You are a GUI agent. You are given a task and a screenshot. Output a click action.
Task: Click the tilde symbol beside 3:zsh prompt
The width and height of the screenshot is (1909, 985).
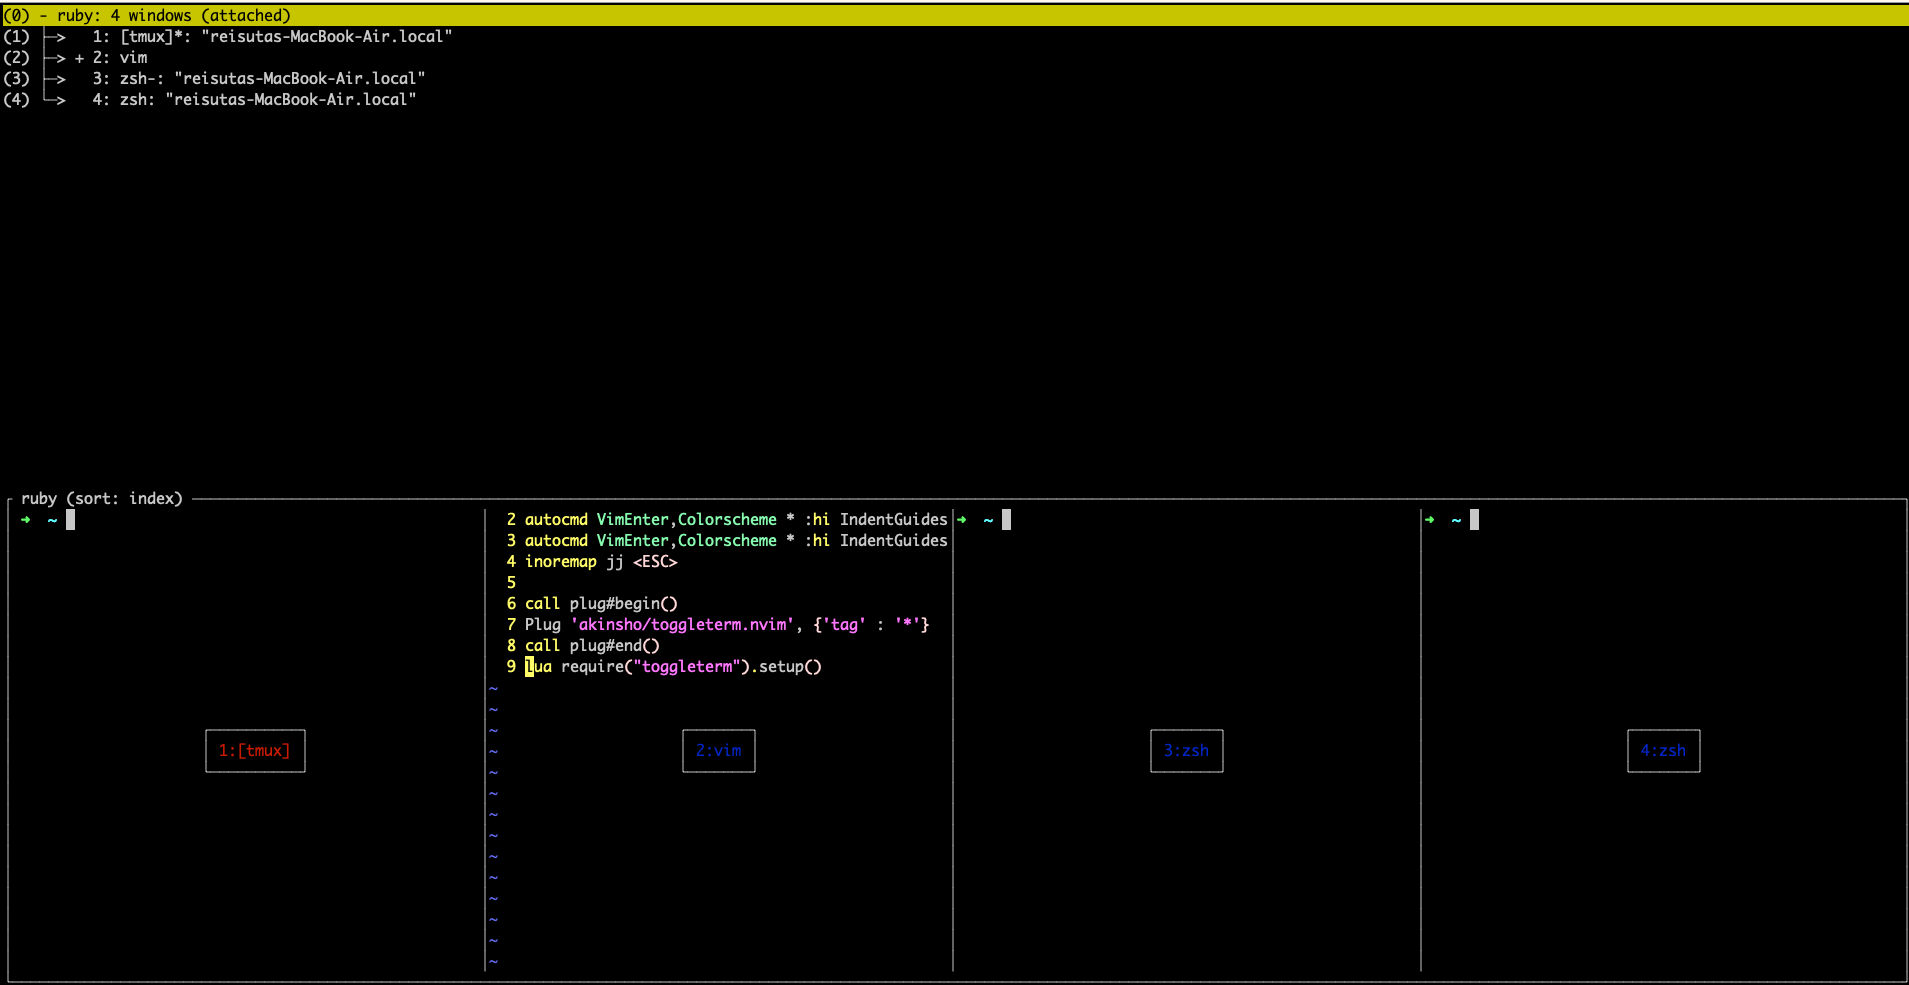(987, 519)
